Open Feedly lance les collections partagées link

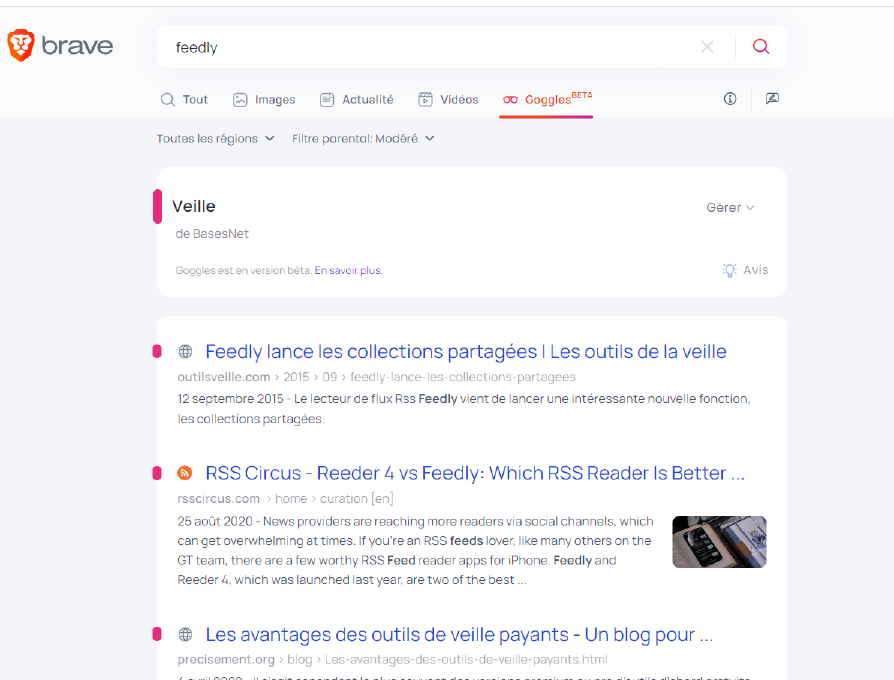point(465,352)
